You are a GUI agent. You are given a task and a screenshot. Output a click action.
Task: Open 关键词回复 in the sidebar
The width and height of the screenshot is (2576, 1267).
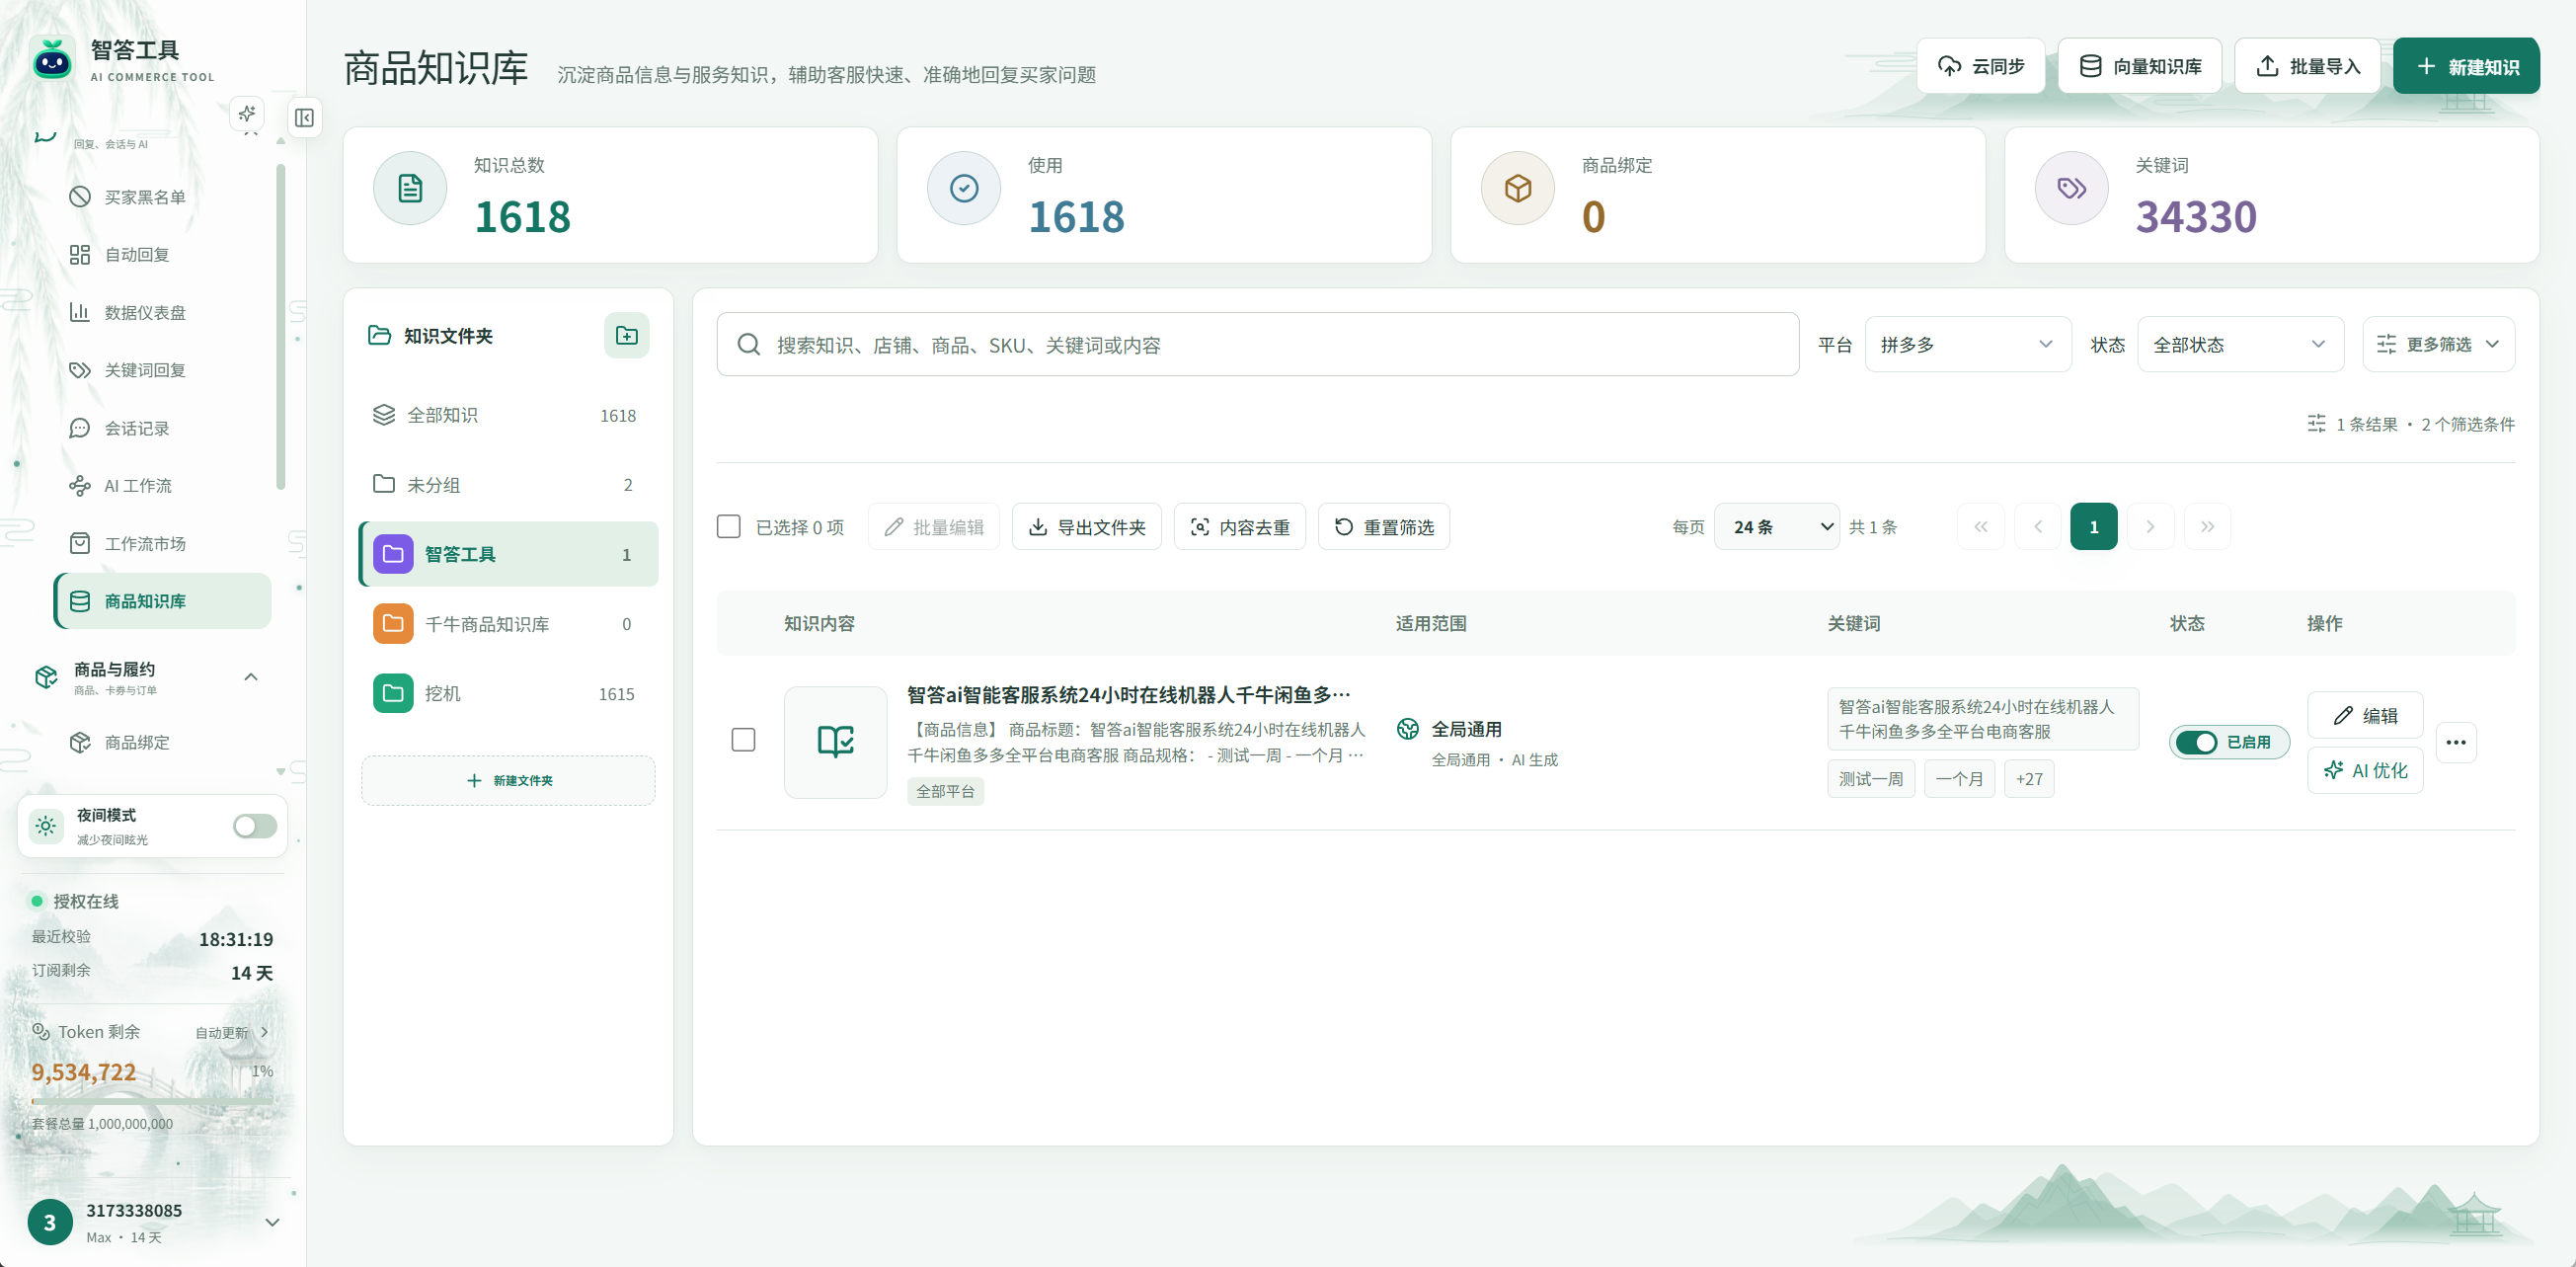tap(163, 370)
